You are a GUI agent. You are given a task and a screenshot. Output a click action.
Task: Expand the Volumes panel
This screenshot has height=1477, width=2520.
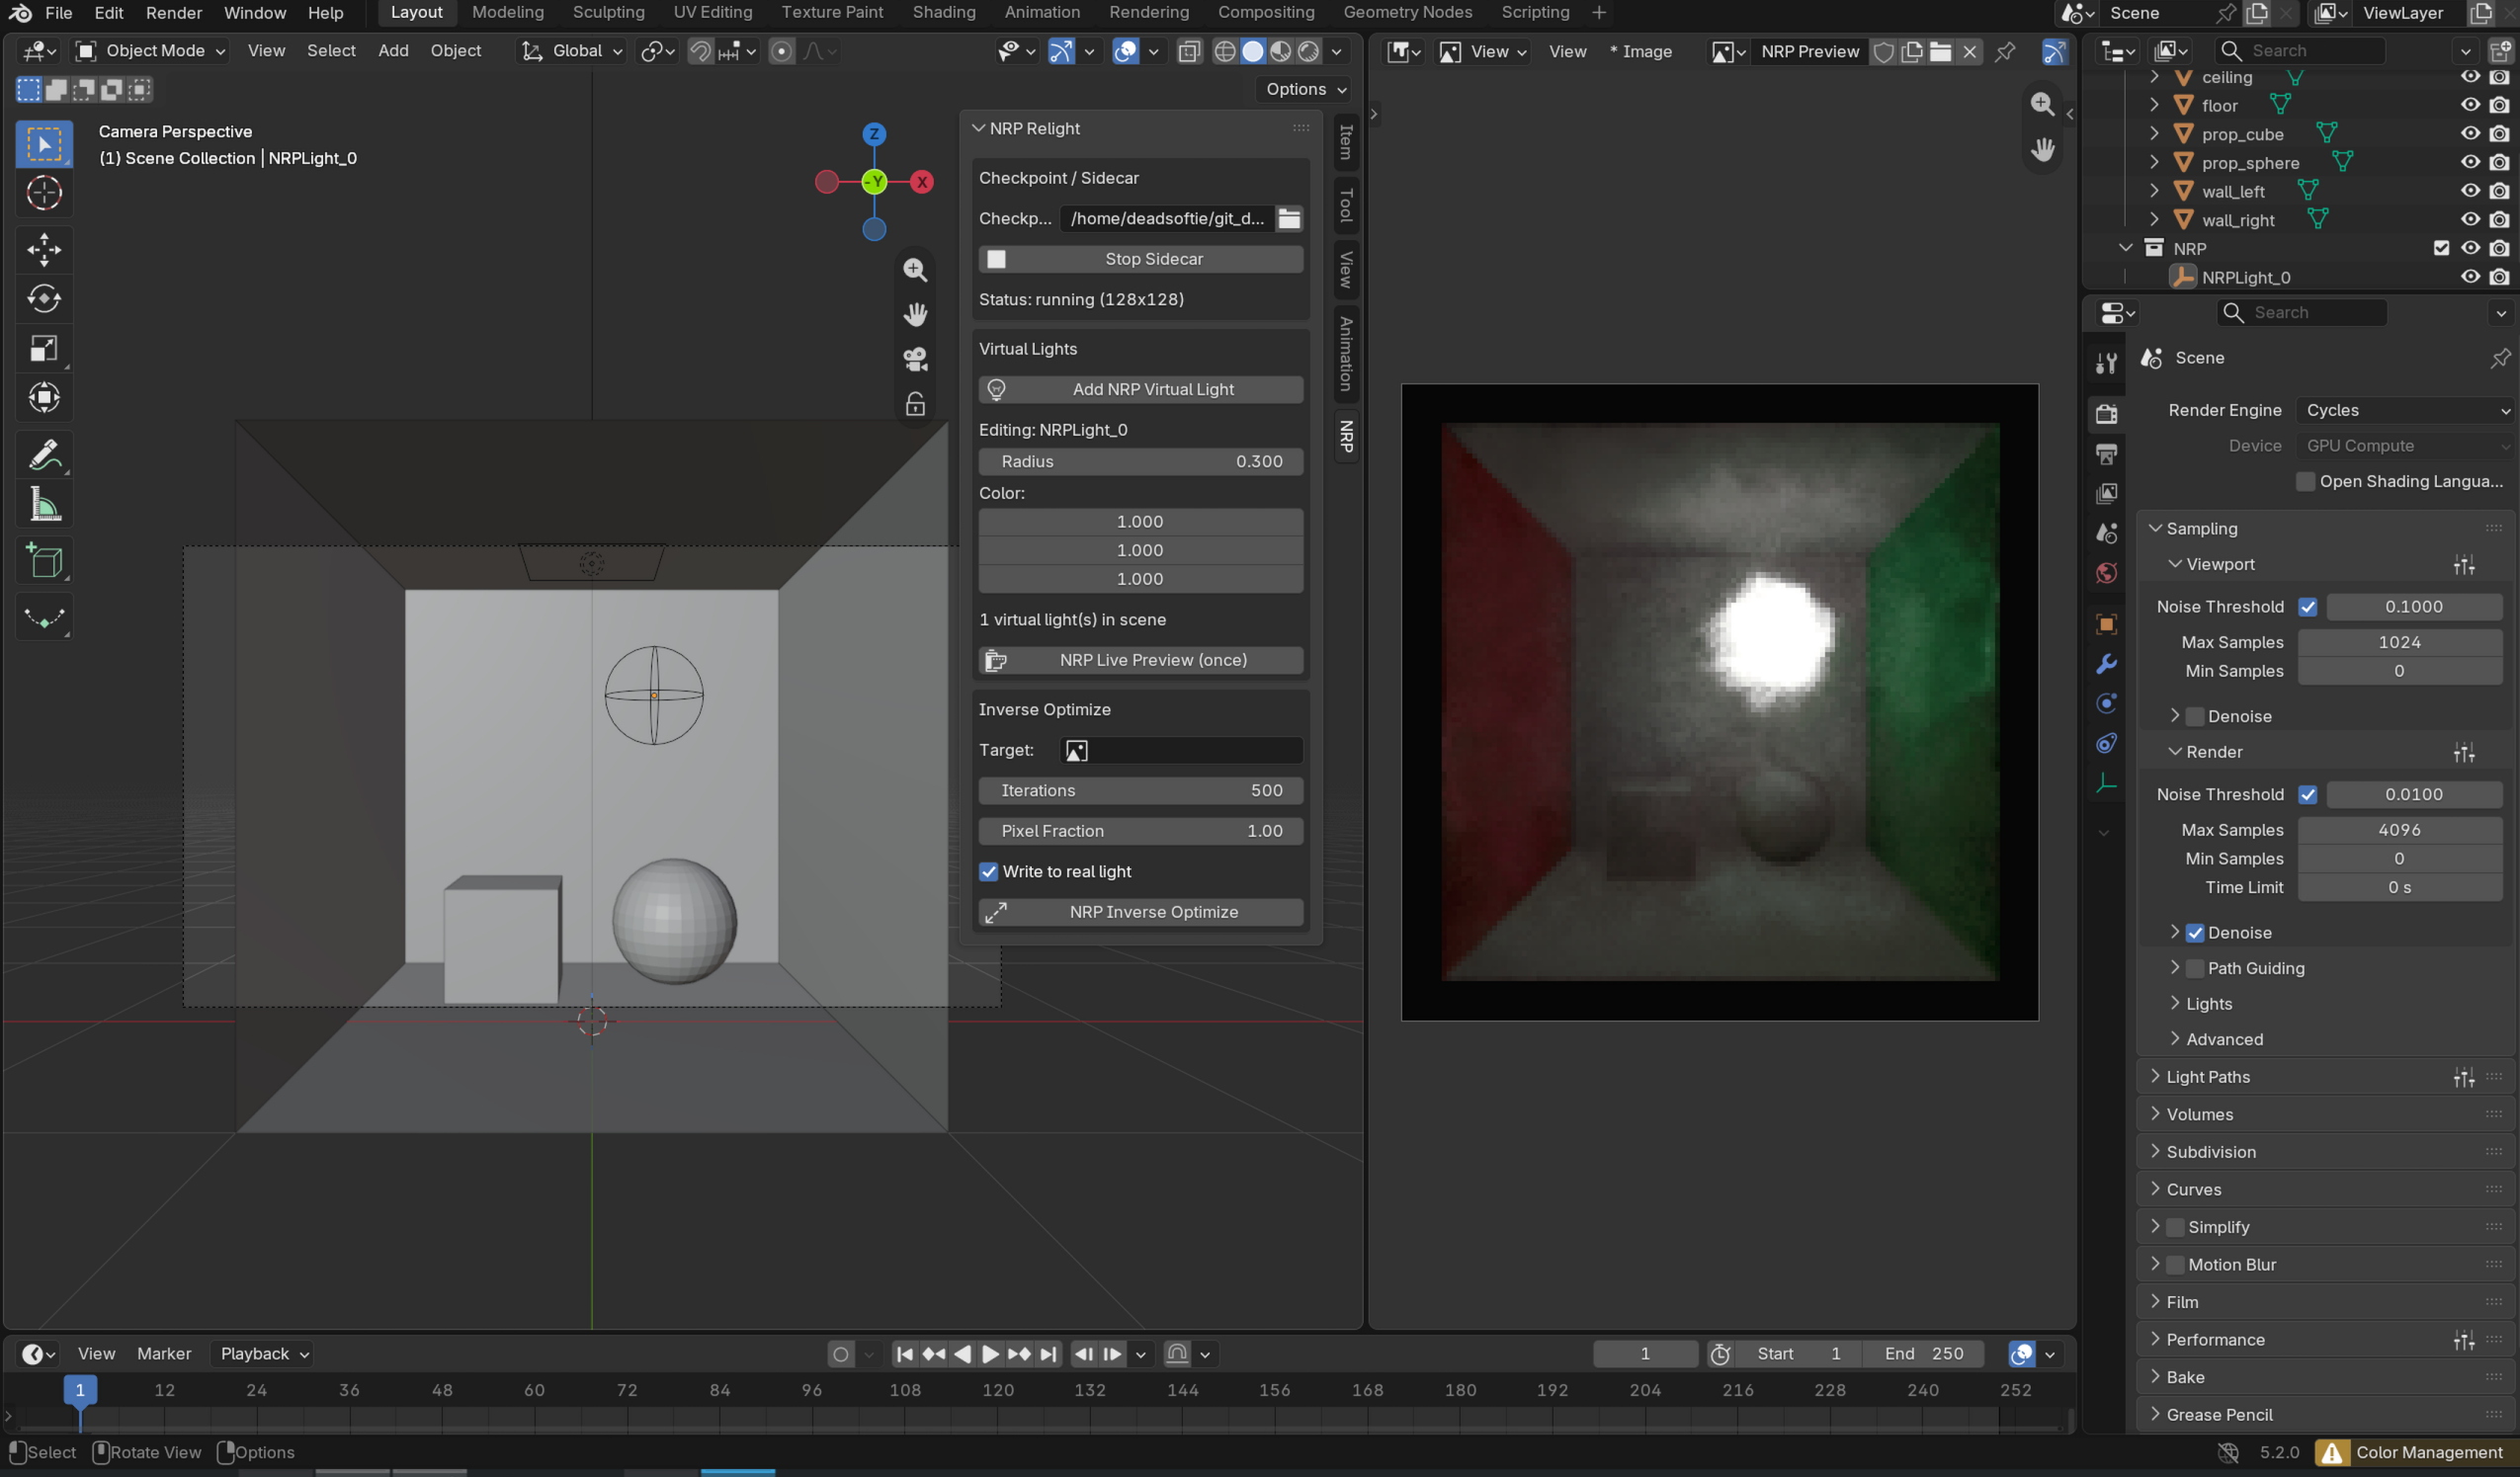[2198, 1115]
